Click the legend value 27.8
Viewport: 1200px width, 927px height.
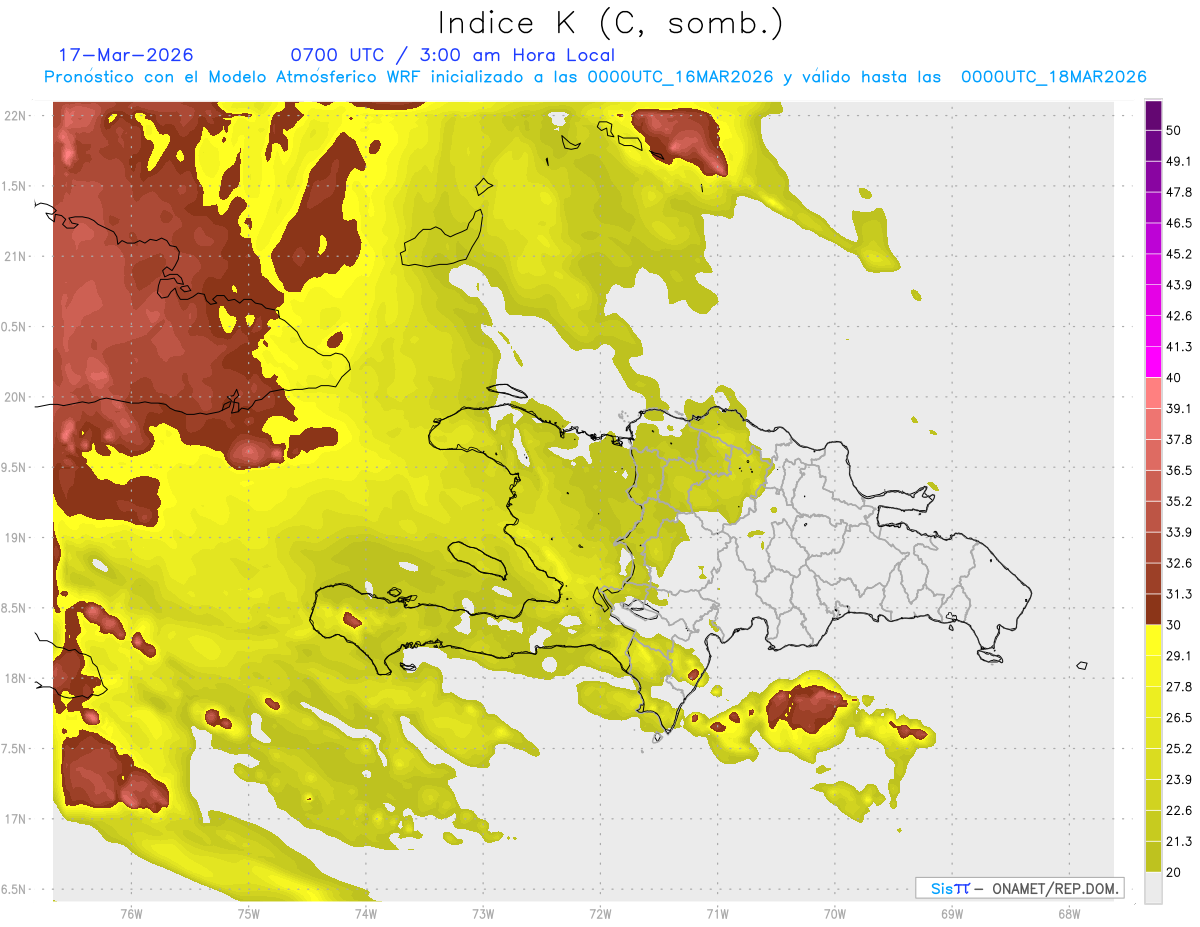[1179, 687]
